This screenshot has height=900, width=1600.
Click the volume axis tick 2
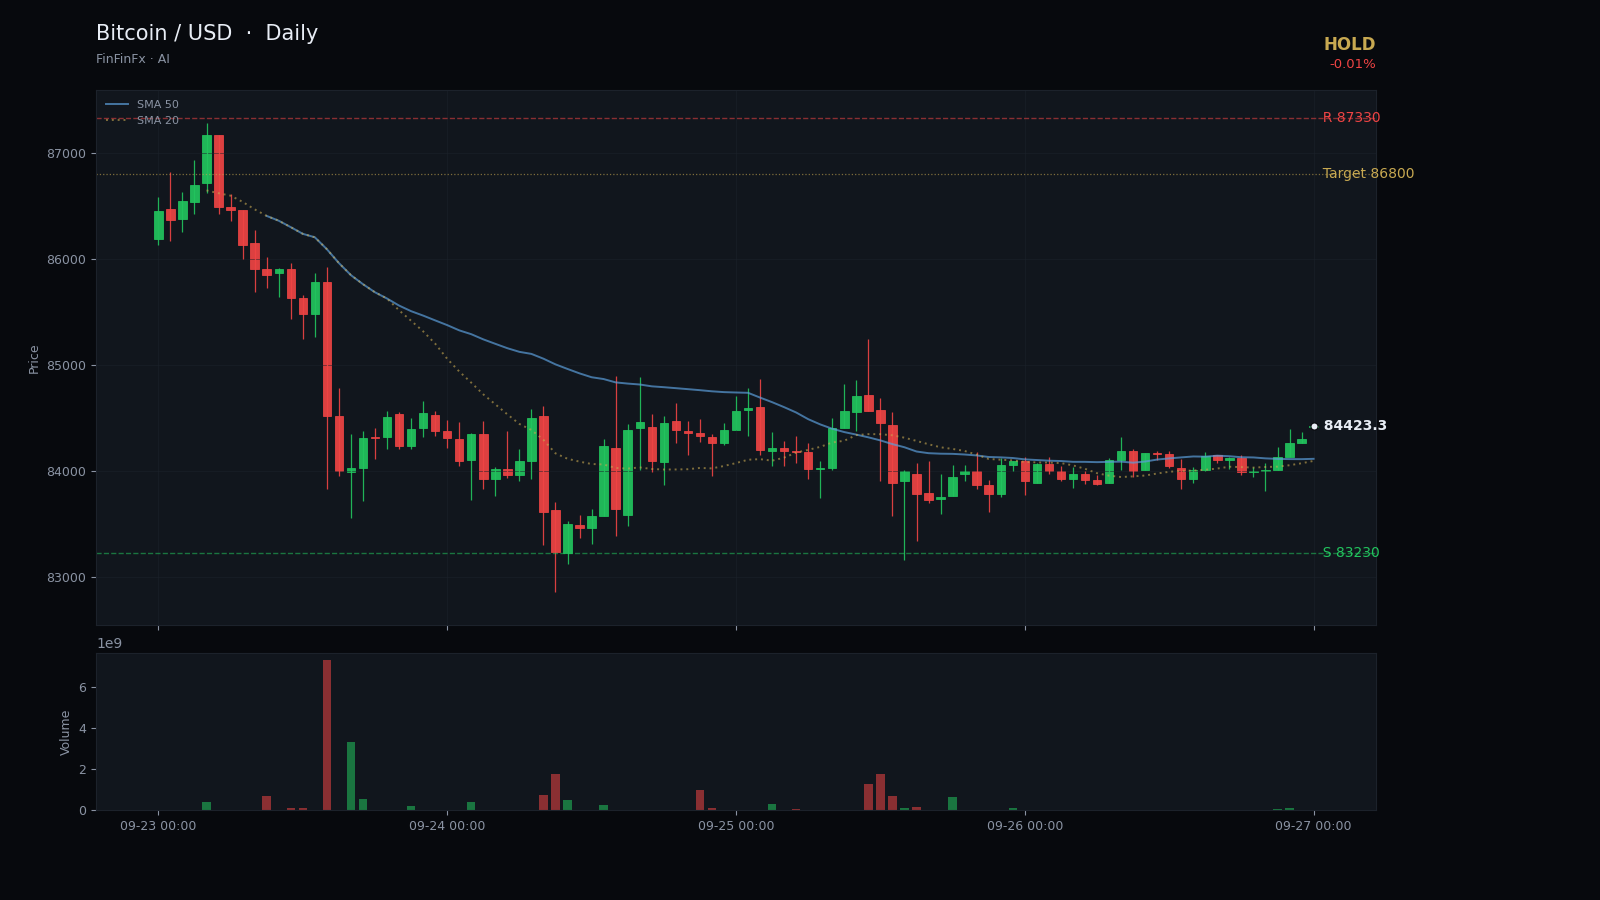click(83, 770)
